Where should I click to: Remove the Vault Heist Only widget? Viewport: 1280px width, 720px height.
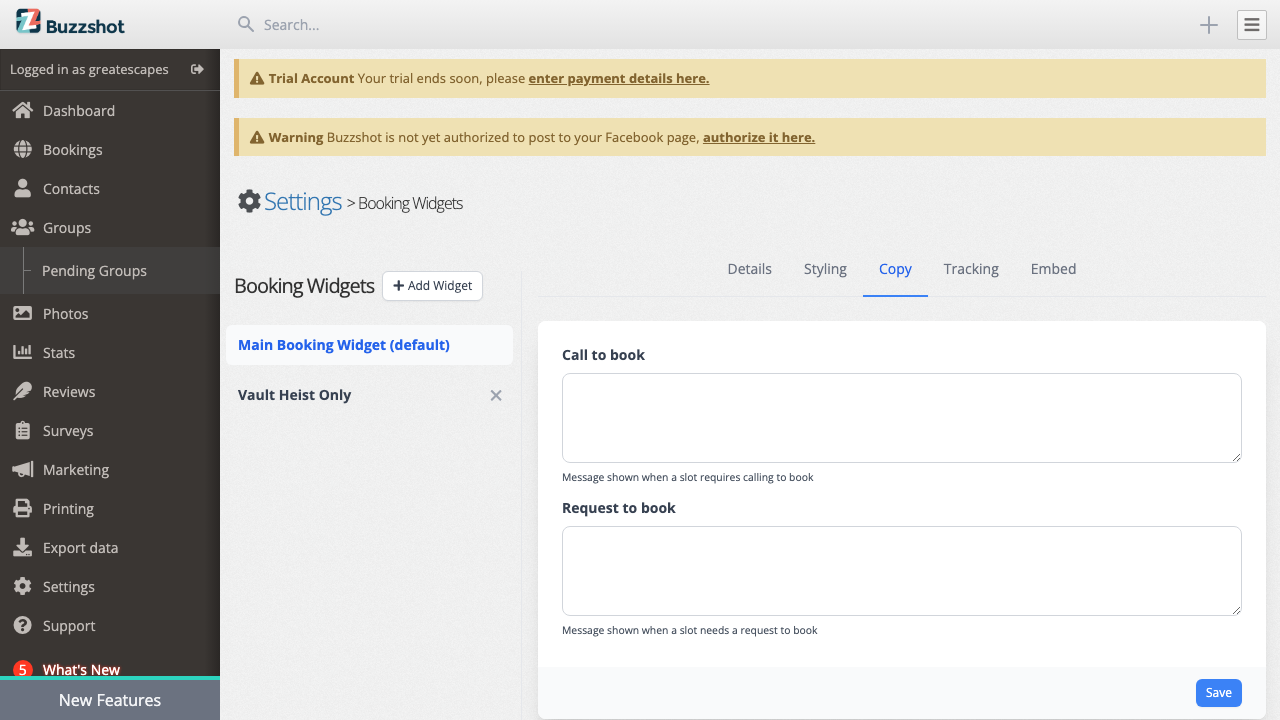(495, 395)
